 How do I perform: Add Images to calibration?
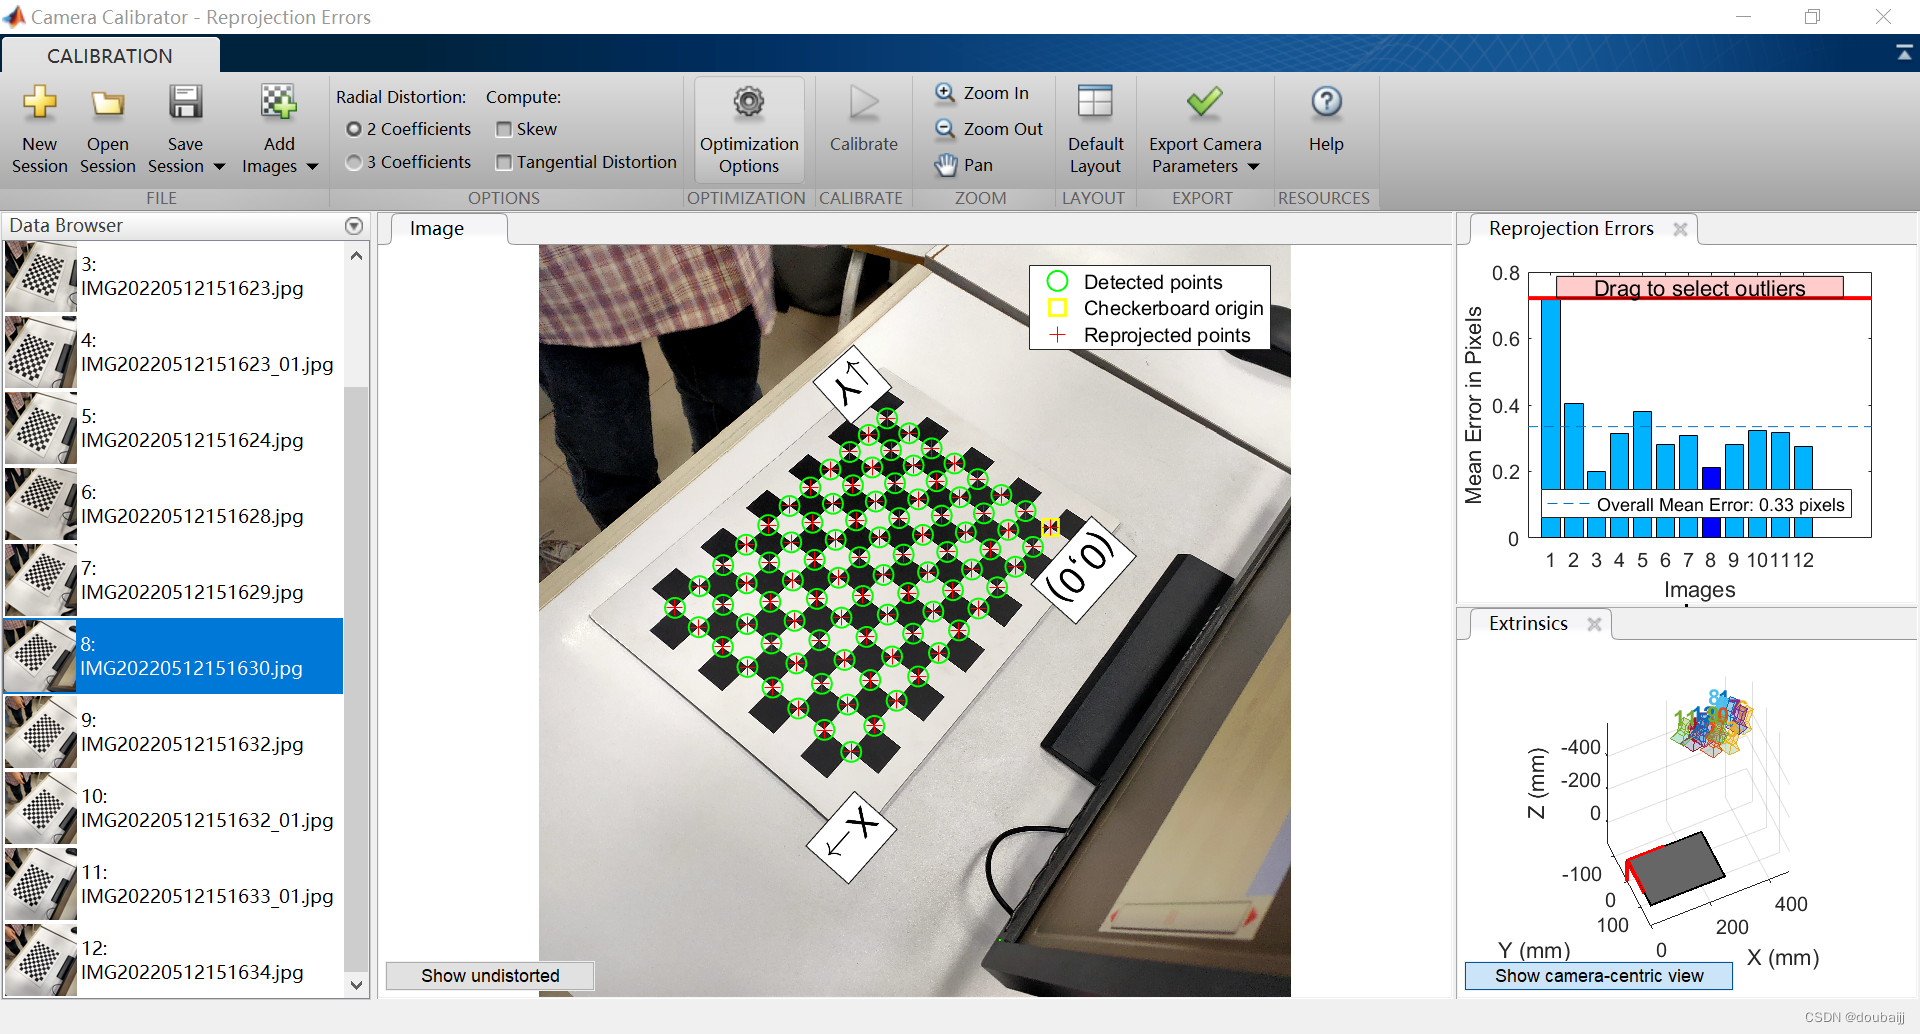(x=279, y=128)
